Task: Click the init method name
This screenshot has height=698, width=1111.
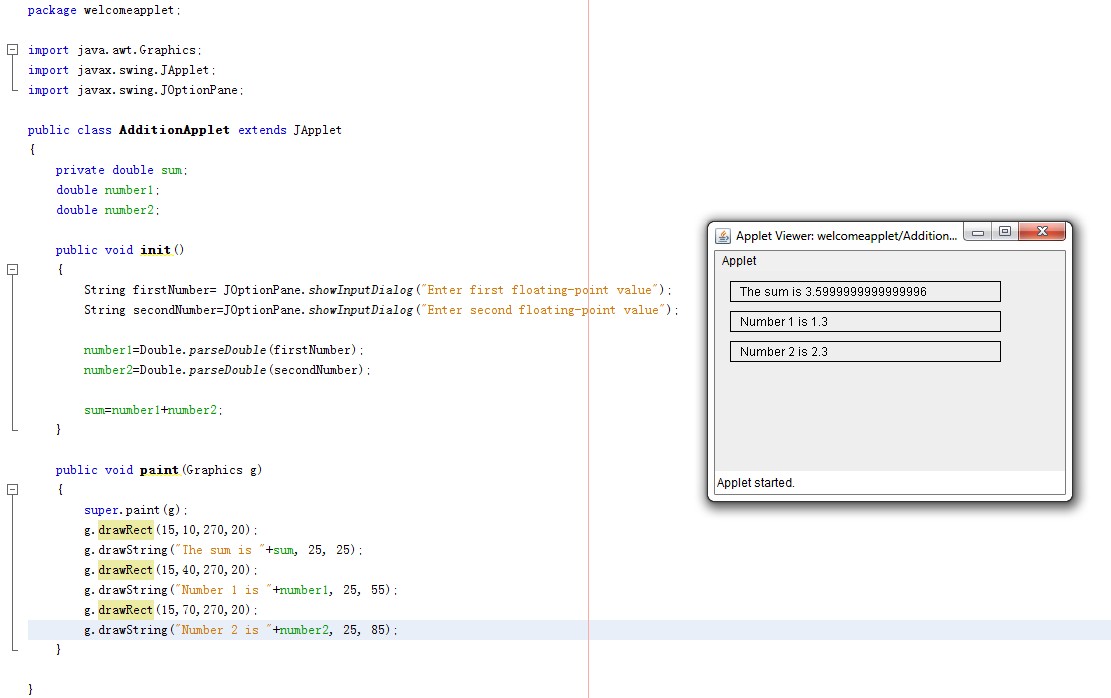Action: 155,249
